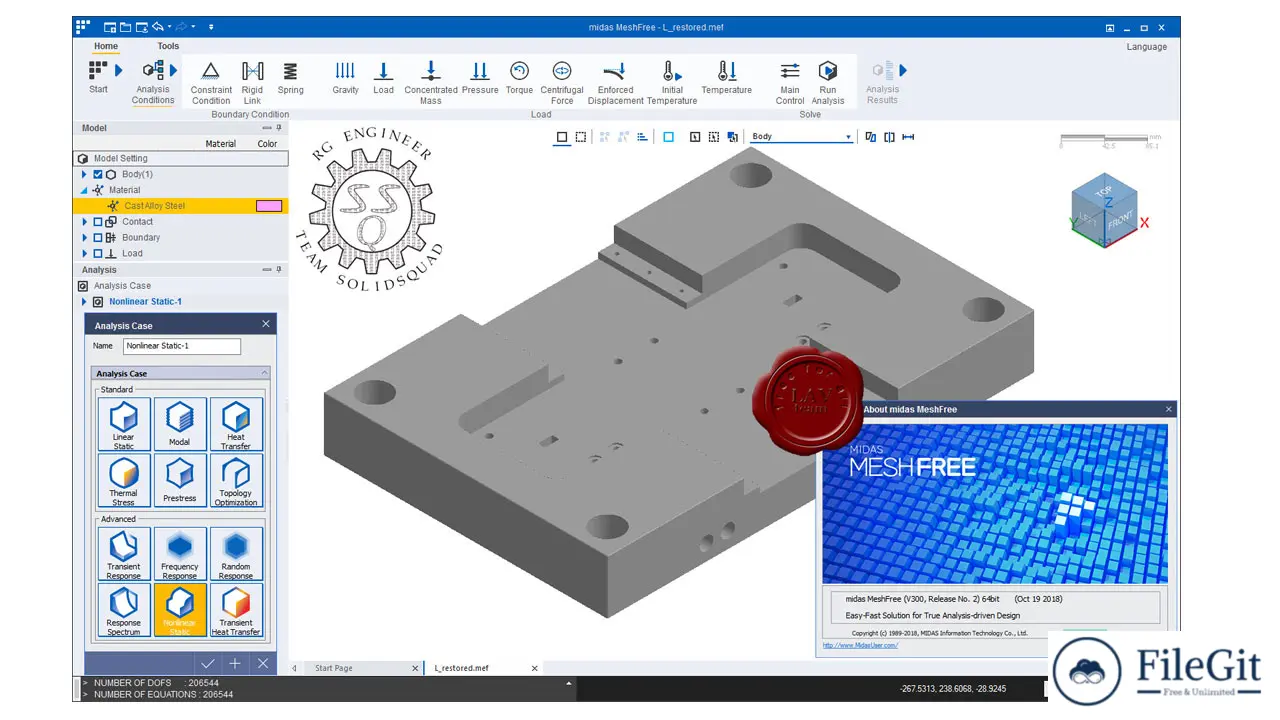The width and height of the screenshot is (1280, 720).
Task: Open the Language menu
Action: (x=1146, y=47)
